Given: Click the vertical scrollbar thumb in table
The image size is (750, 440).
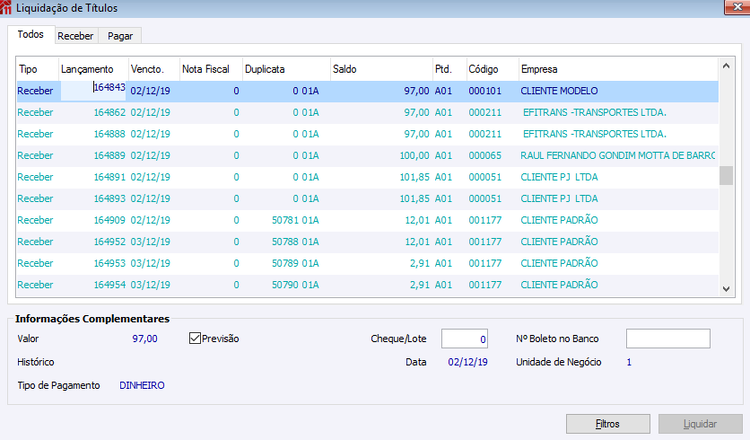Looking at the screenshot, I should (726, 176).
